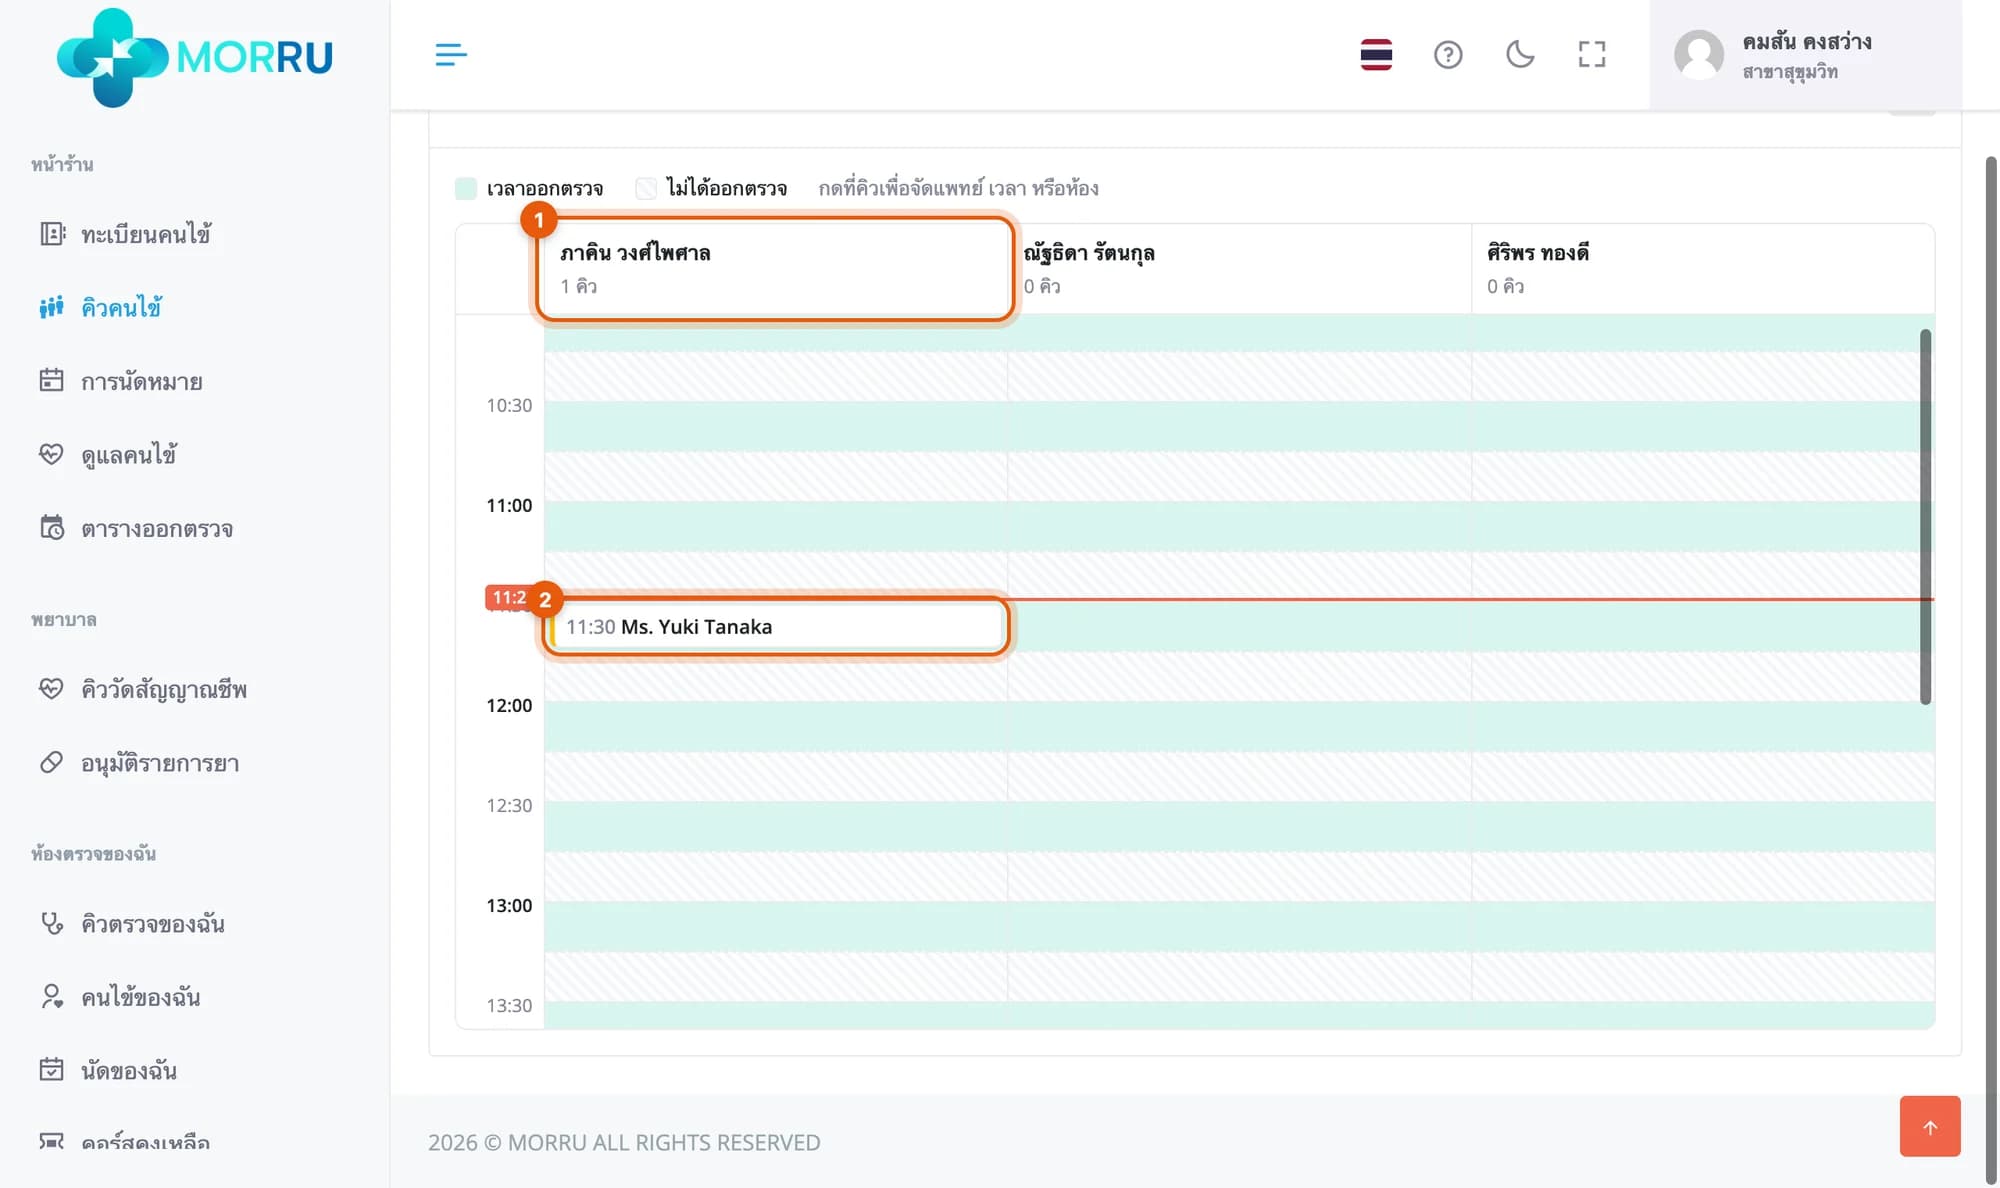Enter fullscreen mode icon

point(1592,55)
